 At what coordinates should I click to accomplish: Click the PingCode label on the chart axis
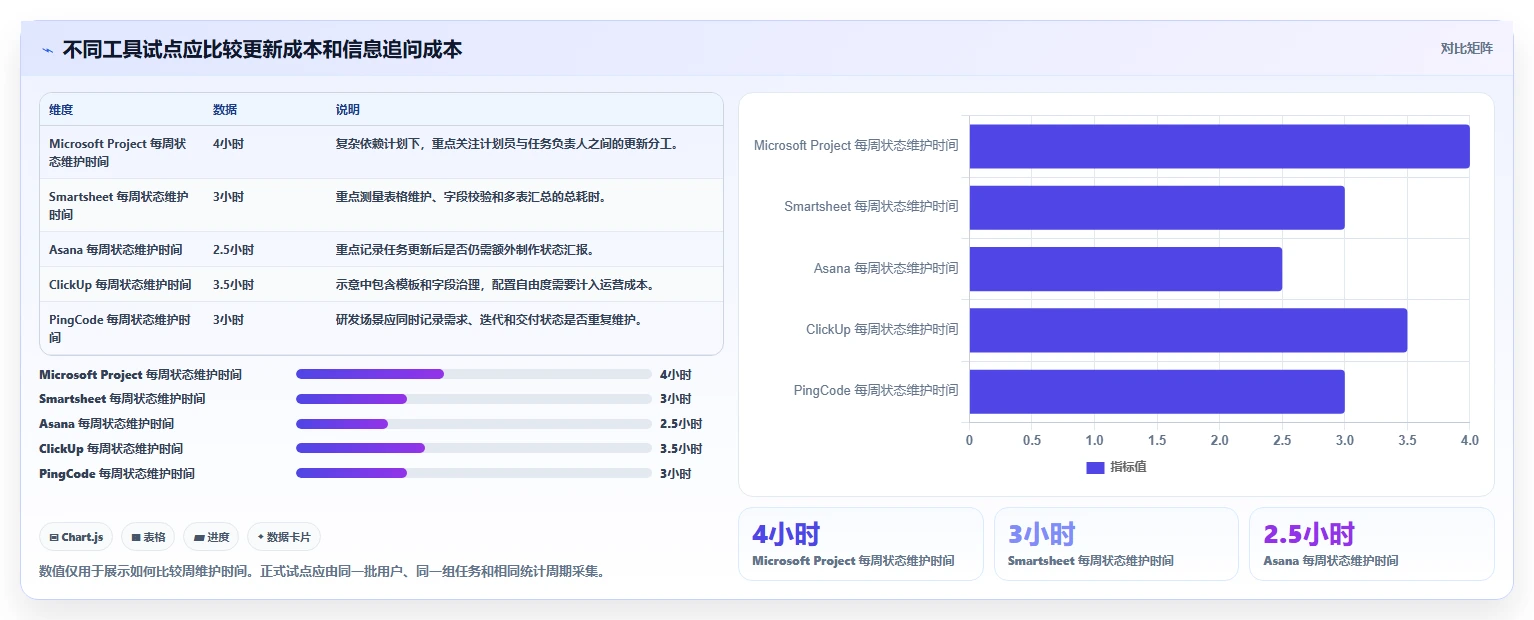click(876, 391)
